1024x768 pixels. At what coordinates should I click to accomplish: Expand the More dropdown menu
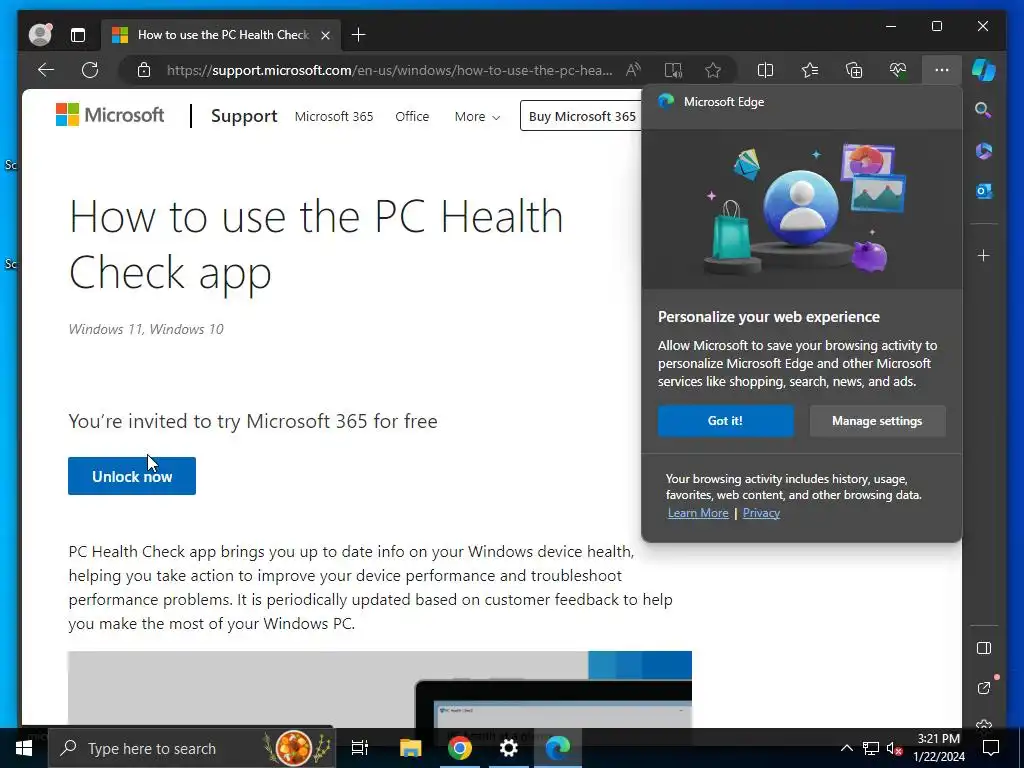477,116
